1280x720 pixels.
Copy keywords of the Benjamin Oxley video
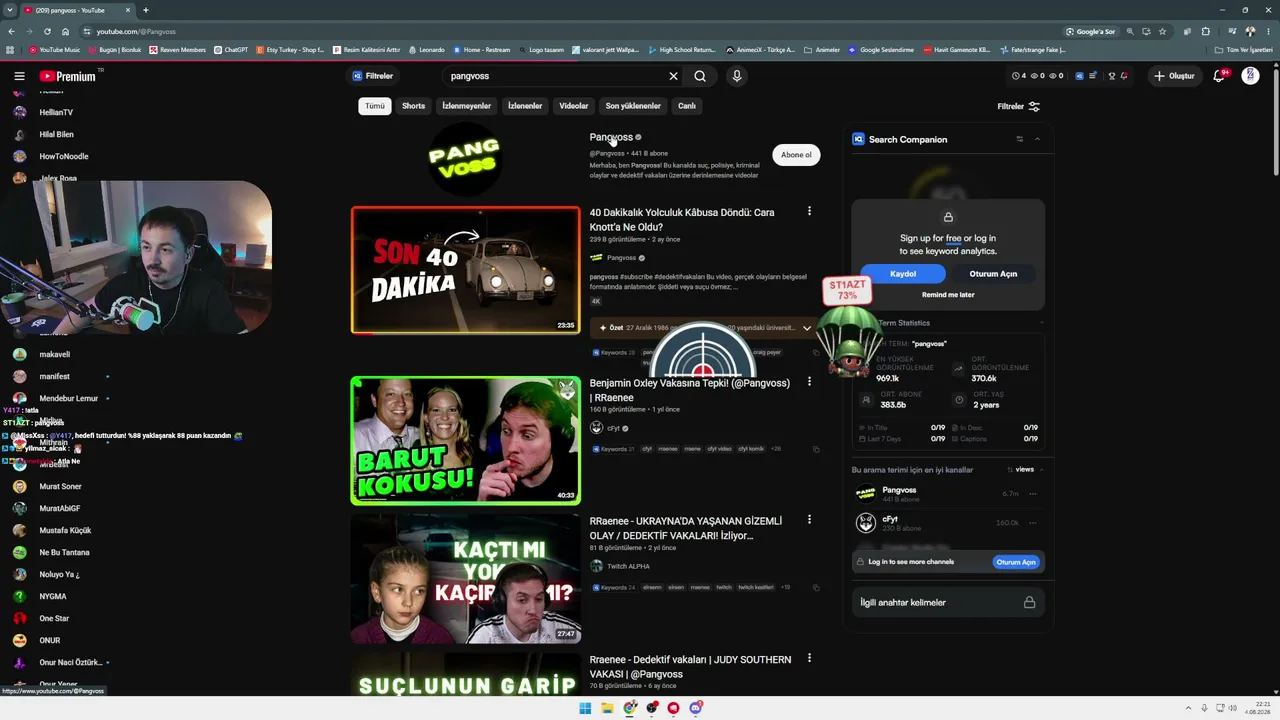pyautogui.click(x=816, y=450)
